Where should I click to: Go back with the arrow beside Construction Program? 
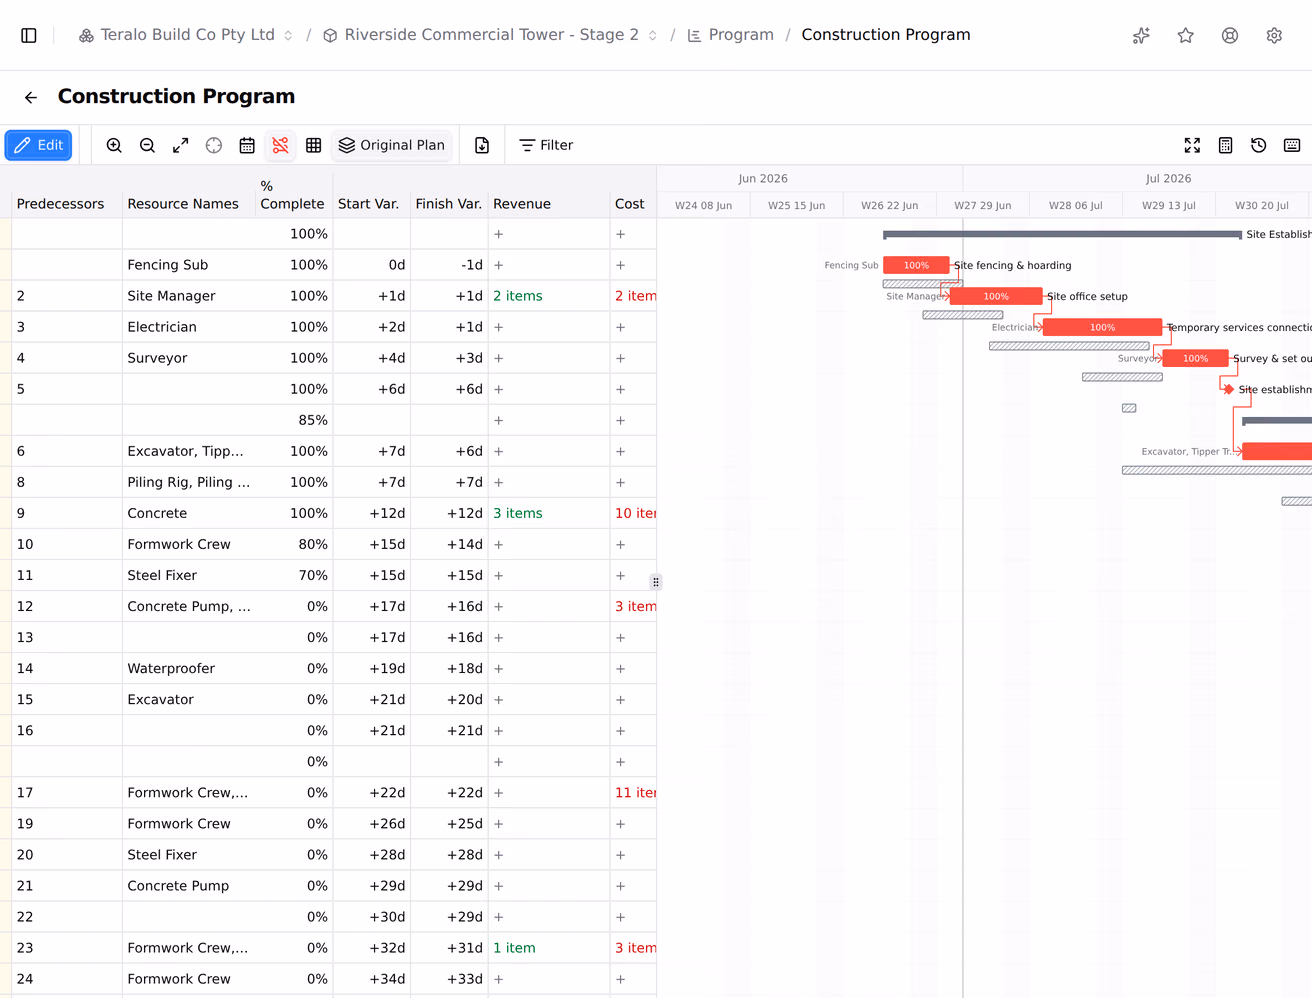point(31,97)
